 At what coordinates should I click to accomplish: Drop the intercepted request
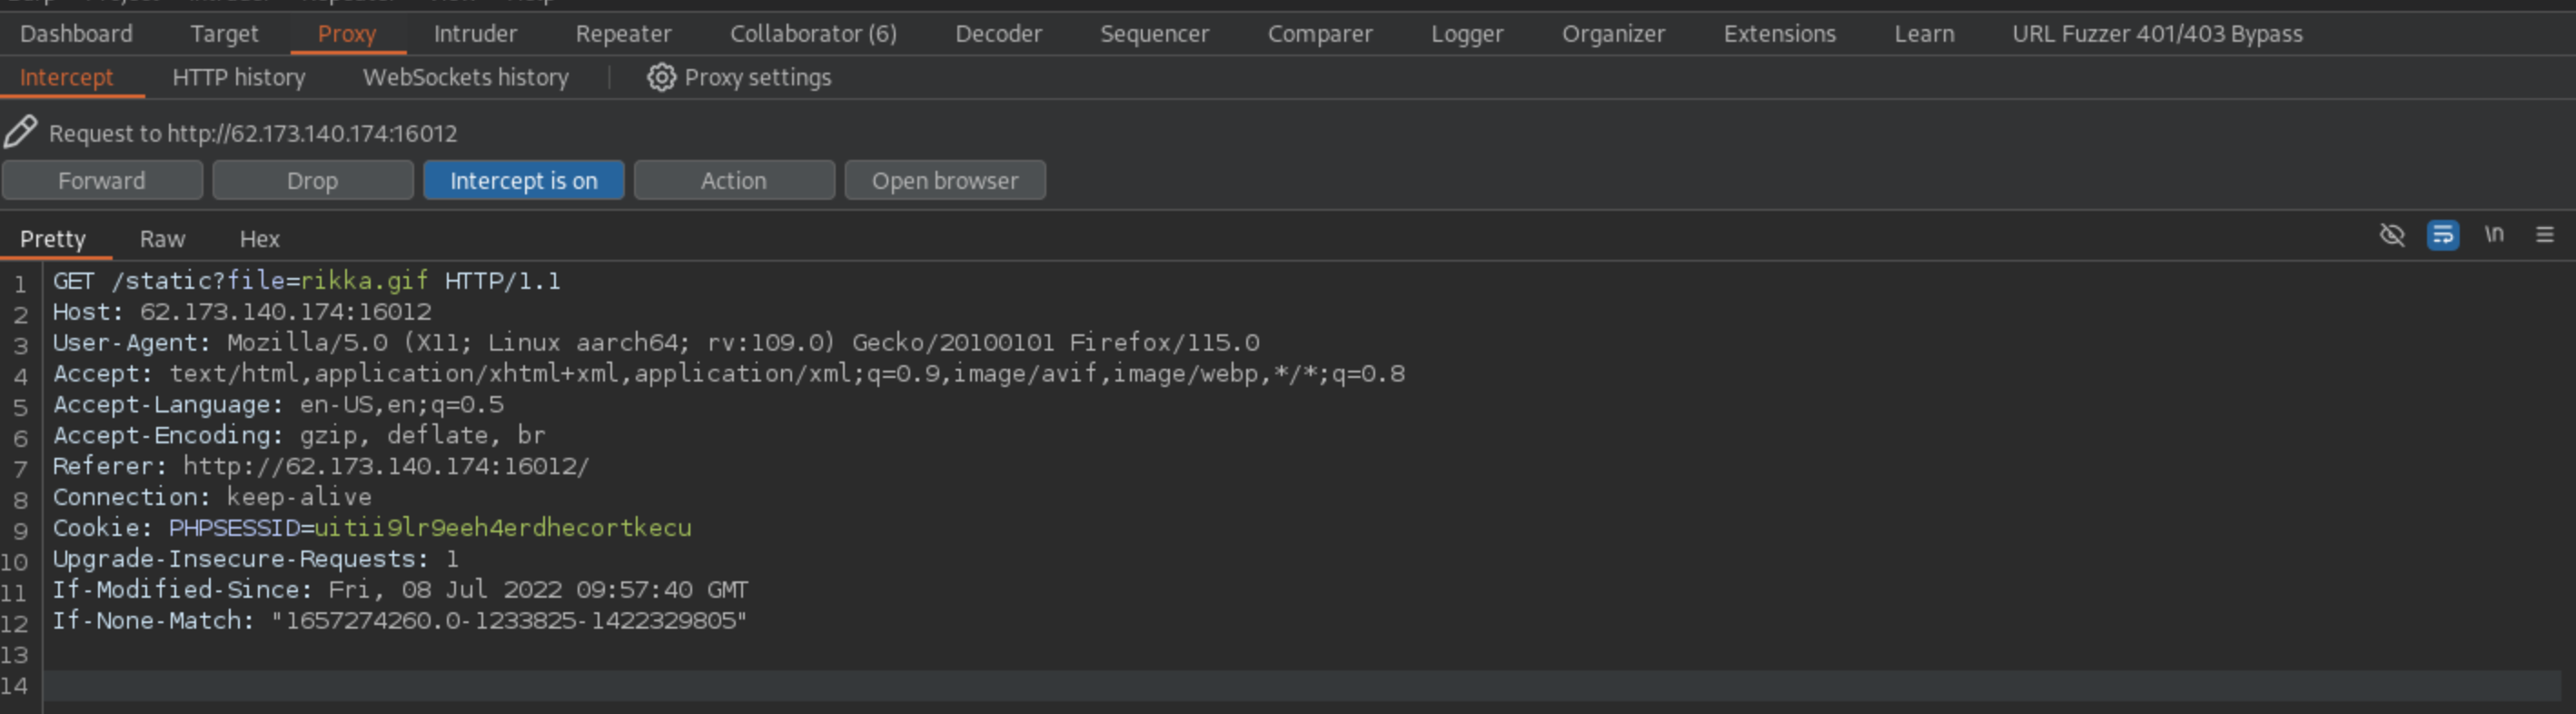[x=312, y=181]
